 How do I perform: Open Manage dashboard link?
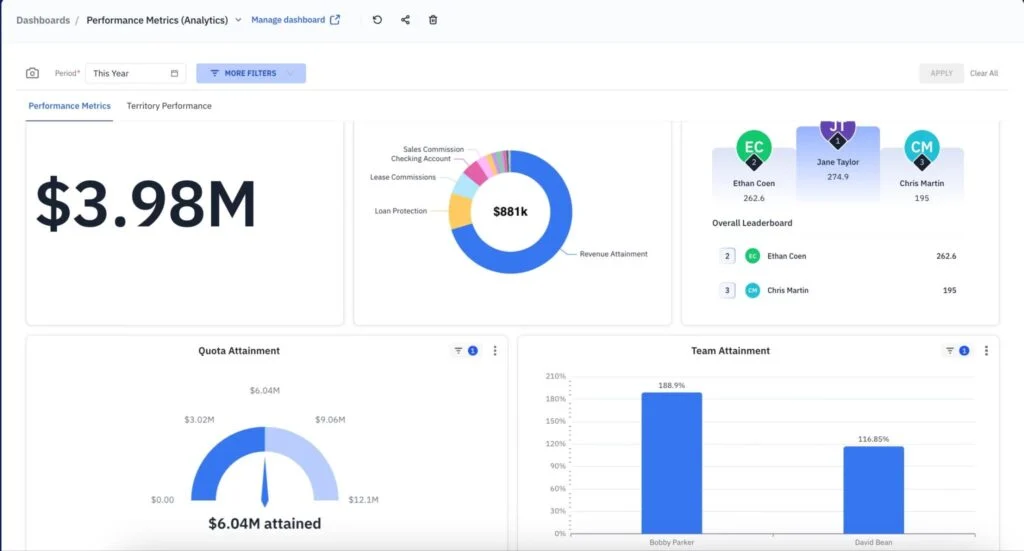pos(288,20)
